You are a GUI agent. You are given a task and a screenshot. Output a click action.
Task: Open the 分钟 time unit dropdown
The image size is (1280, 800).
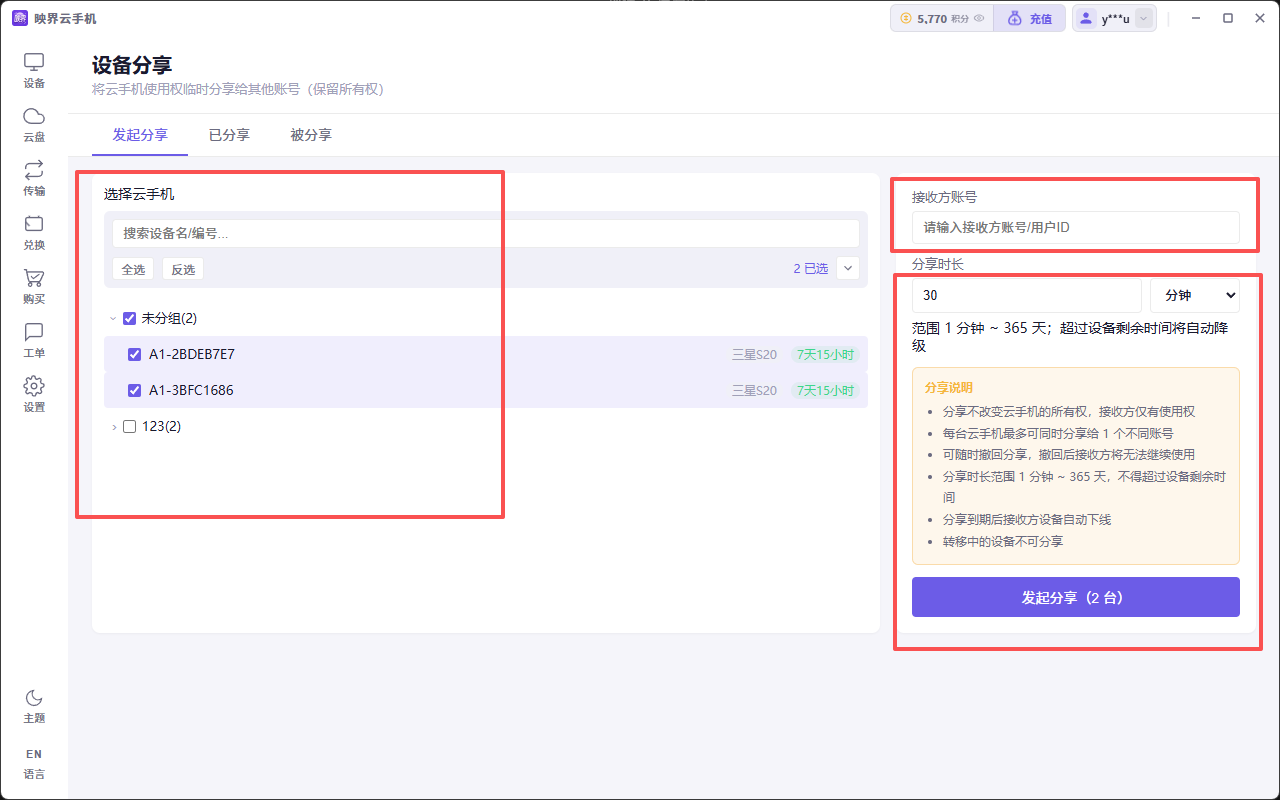tap(1195, 296)
